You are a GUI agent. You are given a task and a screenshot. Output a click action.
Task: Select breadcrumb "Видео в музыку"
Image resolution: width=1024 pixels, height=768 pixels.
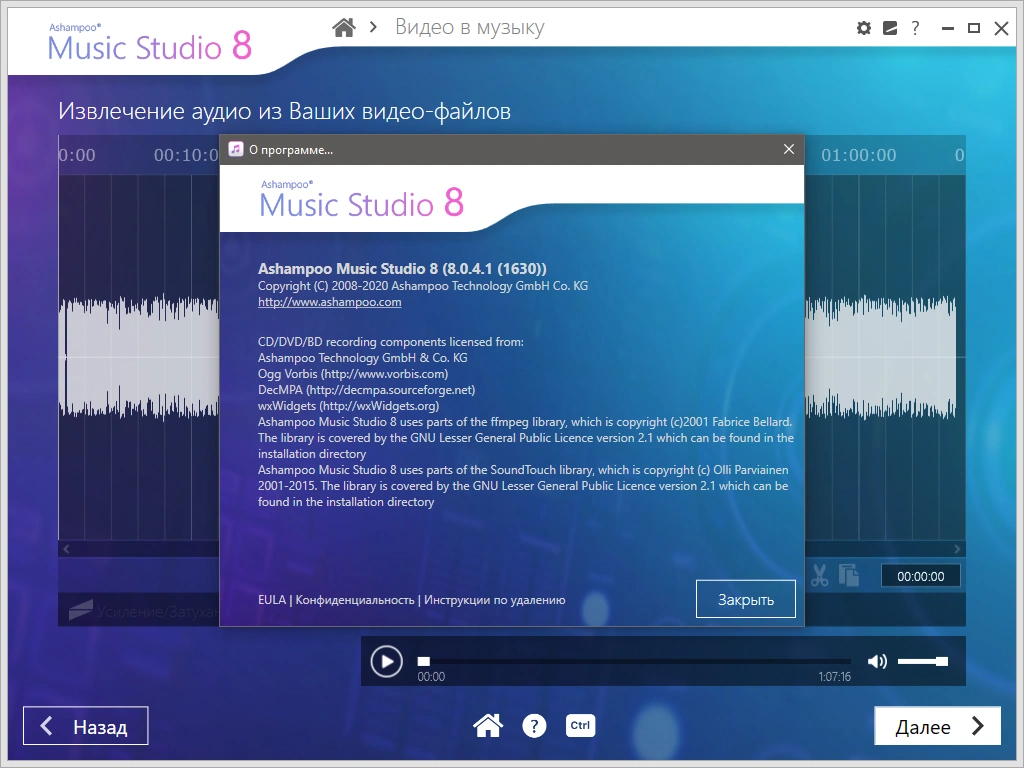[470, 27]
